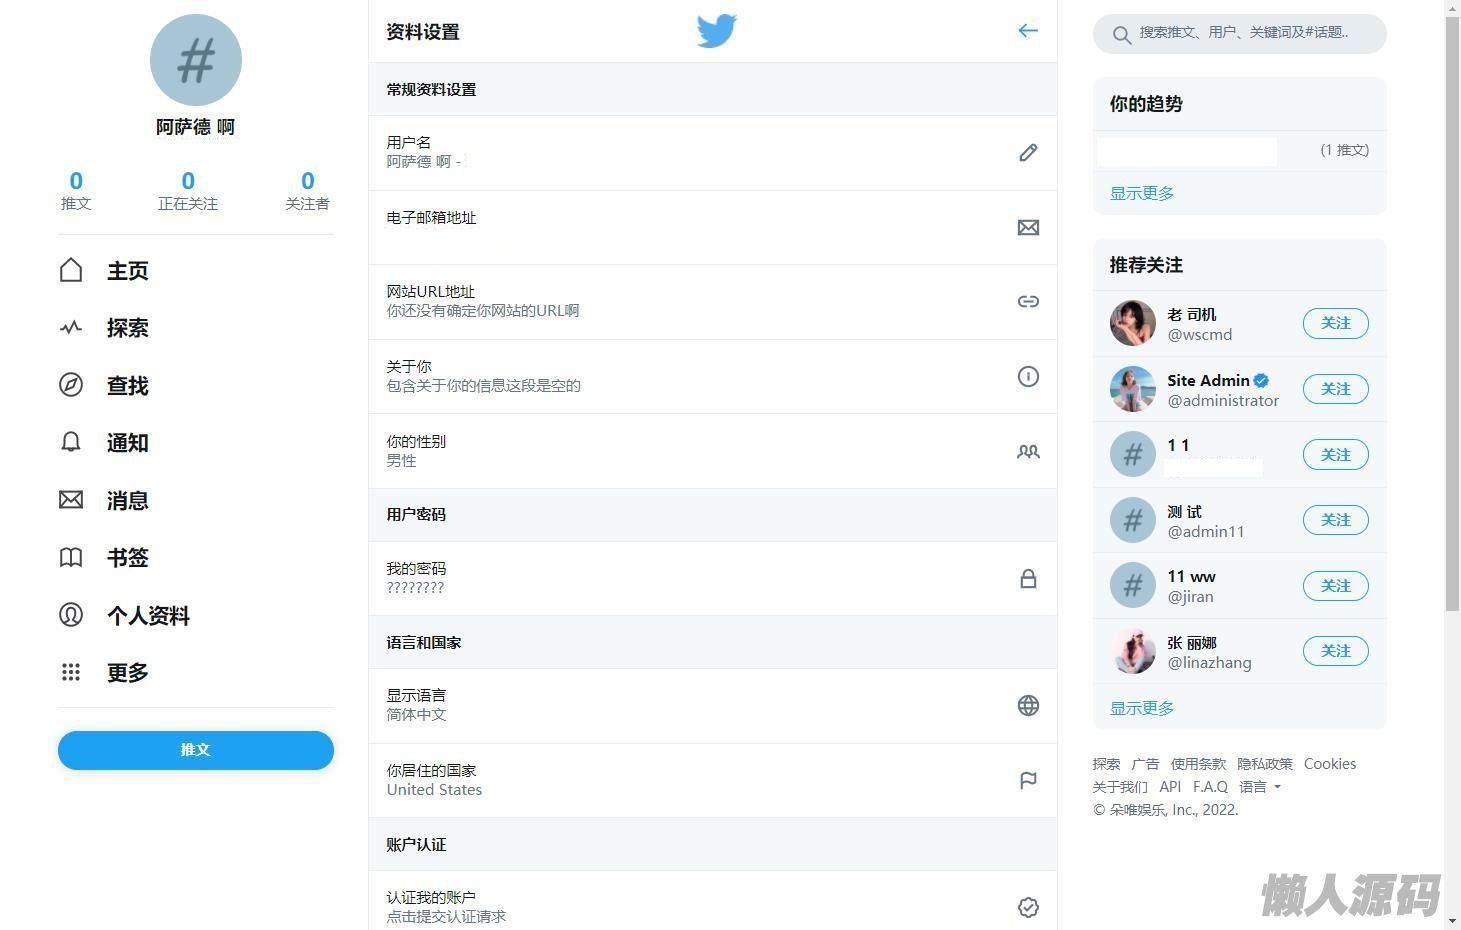The width and height of the screenshot is (1461, 930).
Task: Click the compass icon for 查找
Action: [71, 385]
